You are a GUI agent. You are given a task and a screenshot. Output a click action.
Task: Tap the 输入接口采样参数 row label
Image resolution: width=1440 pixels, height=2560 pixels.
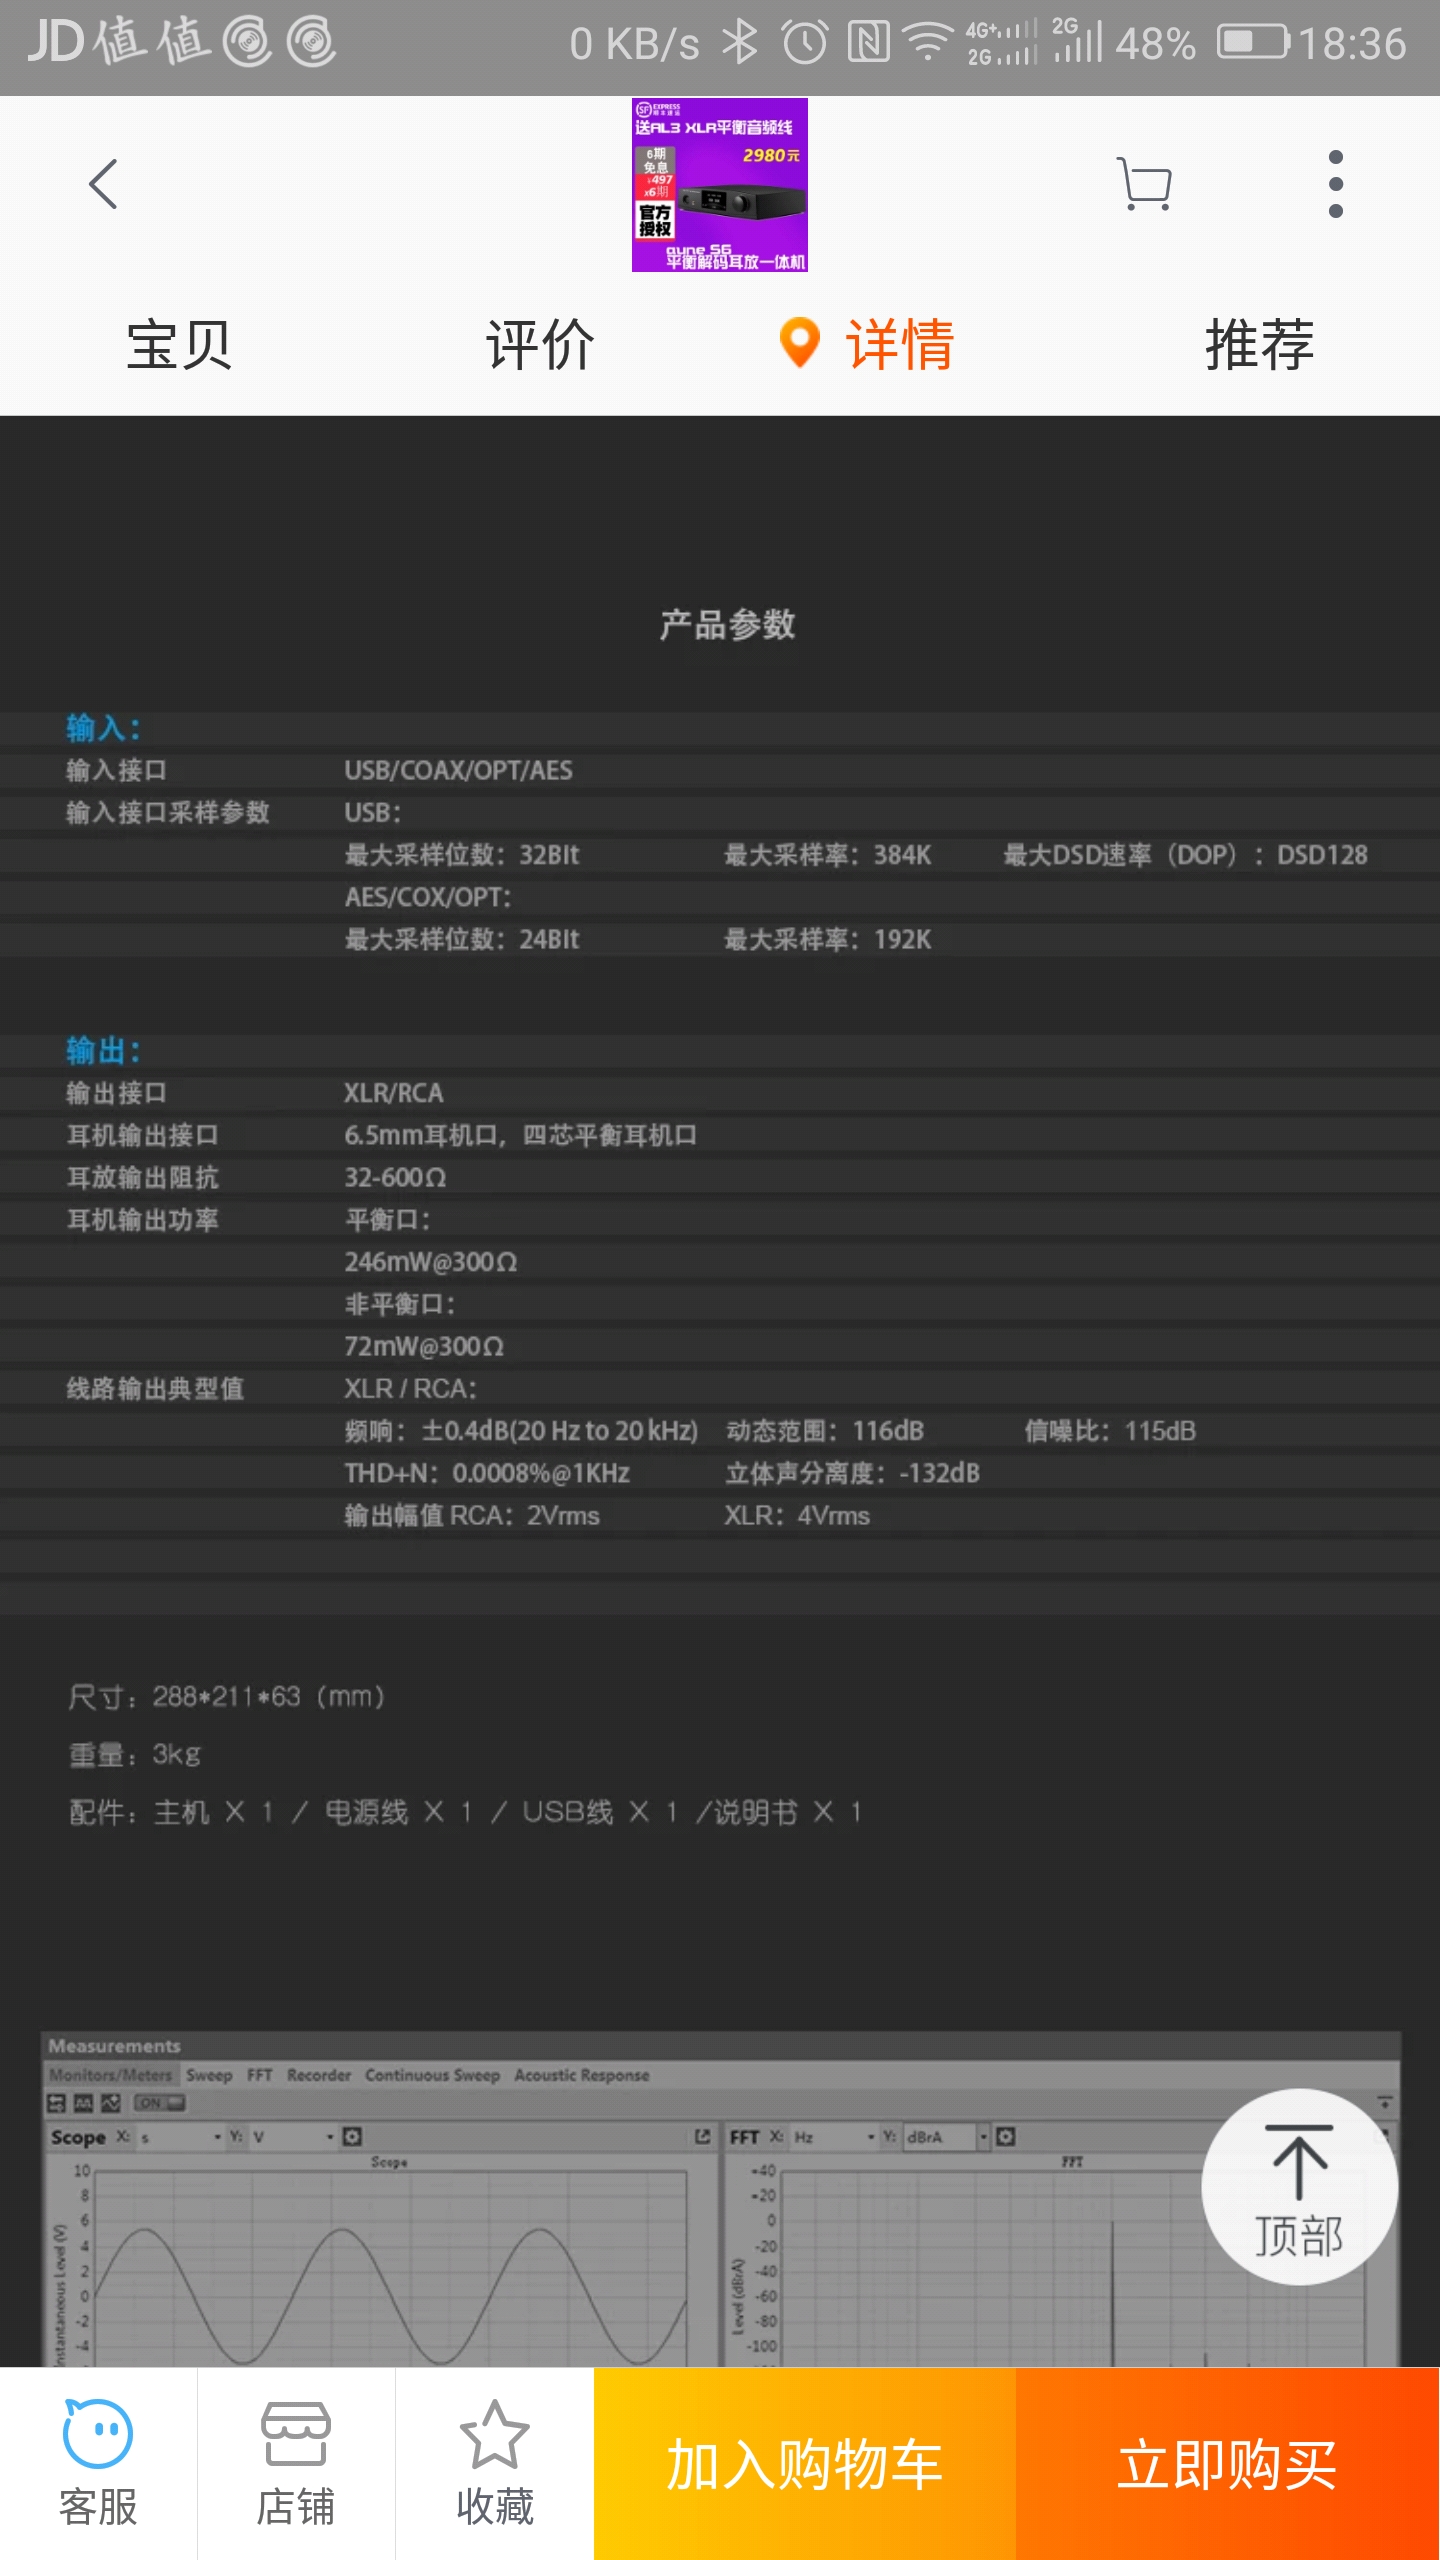(x=168, y=813)
